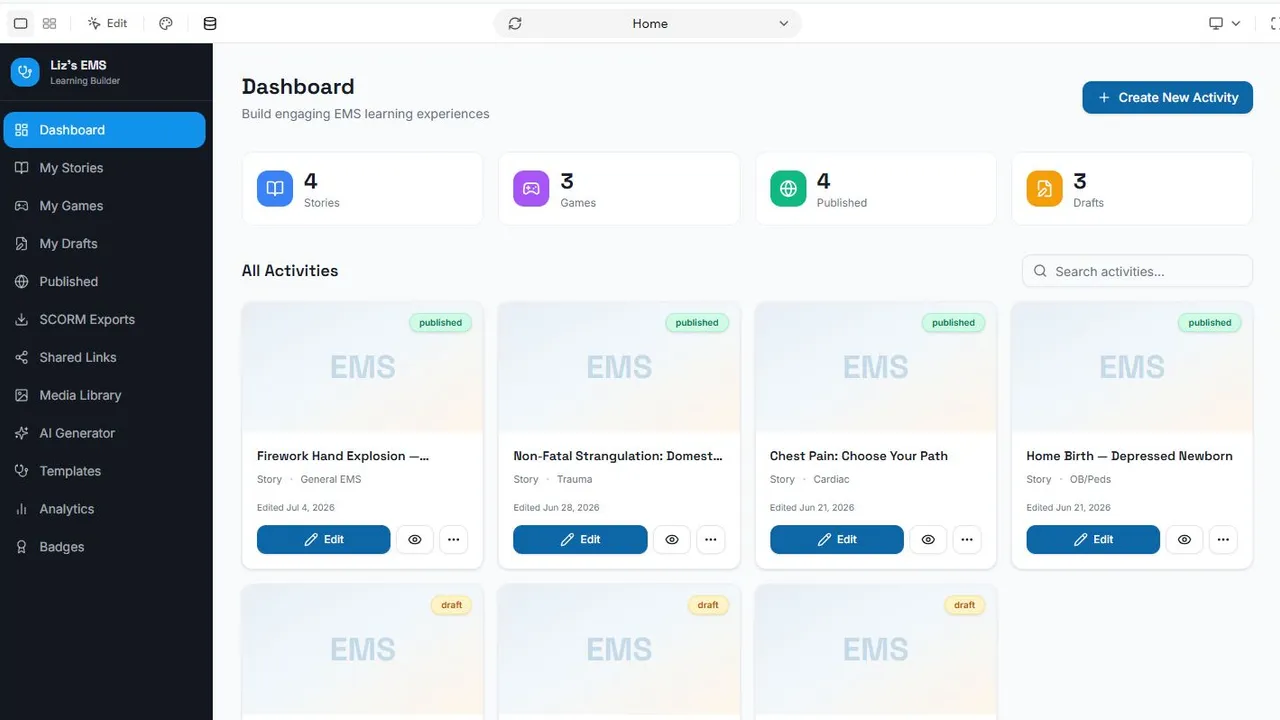Click the Non-Fatal Strangulation EMS thumbnail
This screenshot has width=1280, height=720.
[619, 368]
